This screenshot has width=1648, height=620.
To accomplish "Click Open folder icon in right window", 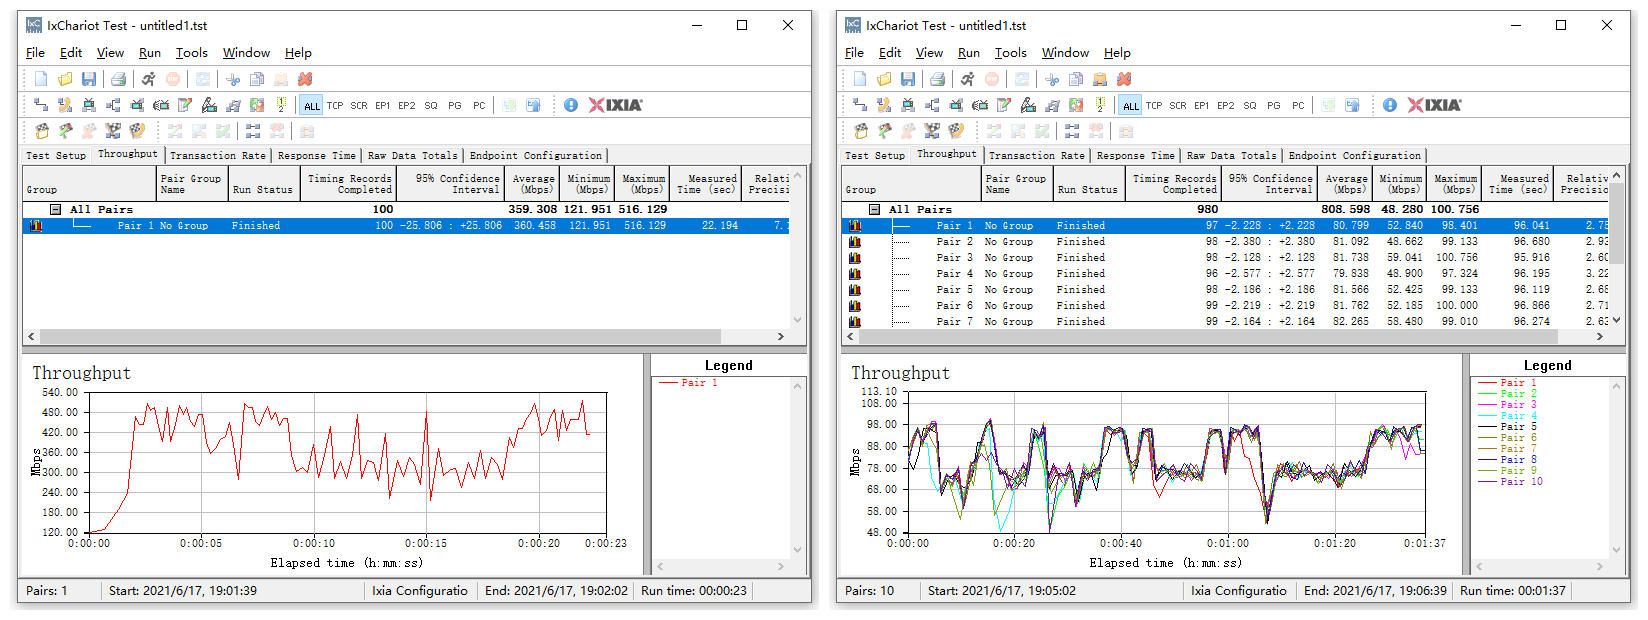I will pyautogui.click(x=884, y=79).
